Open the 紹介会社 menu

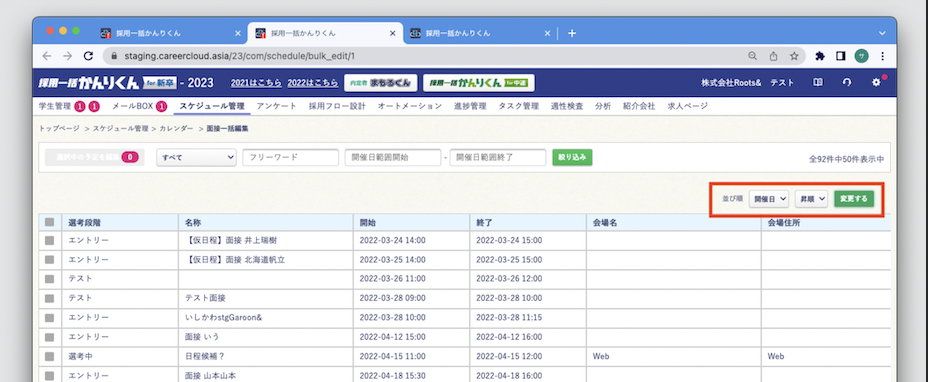click(639, 106)
